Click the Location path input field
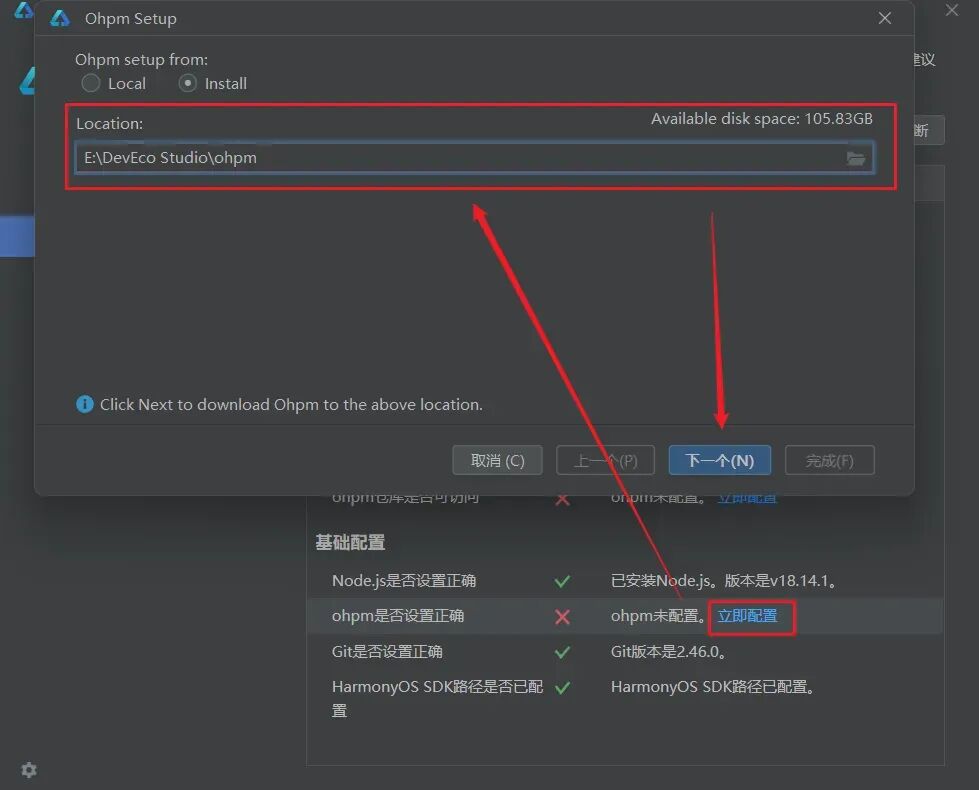This screenshot has height=790, width=979. tap(475, 157)
